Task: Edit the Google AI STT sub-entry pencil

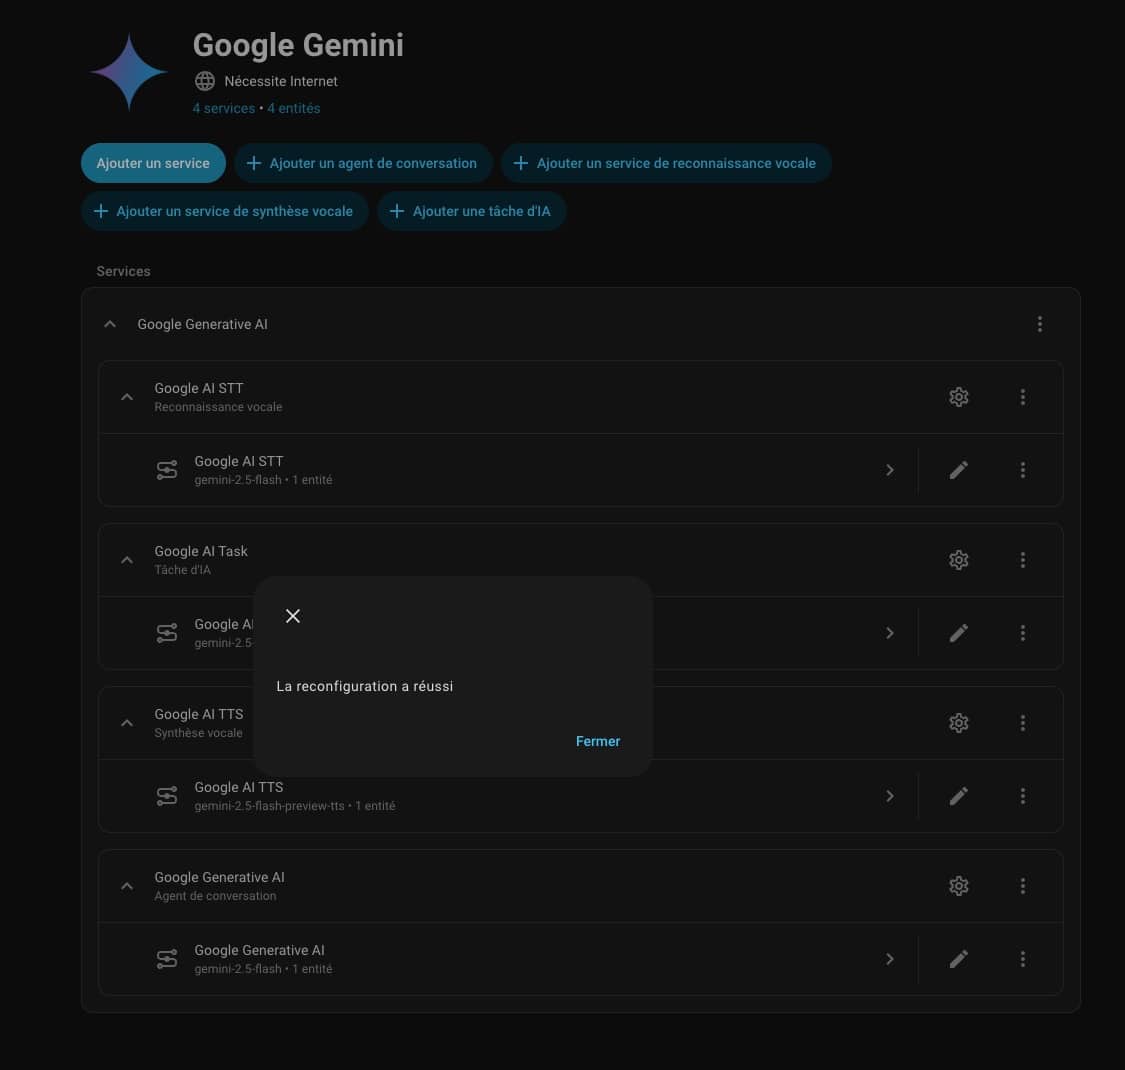Action: tap(958, 470)
